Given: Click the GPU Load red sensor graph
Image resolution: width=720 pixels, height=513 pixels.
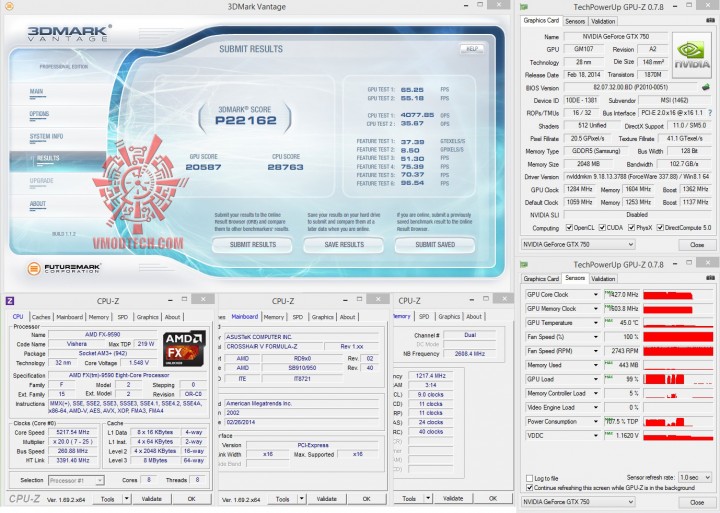Looking at the screenshot, I should (678, 379).
